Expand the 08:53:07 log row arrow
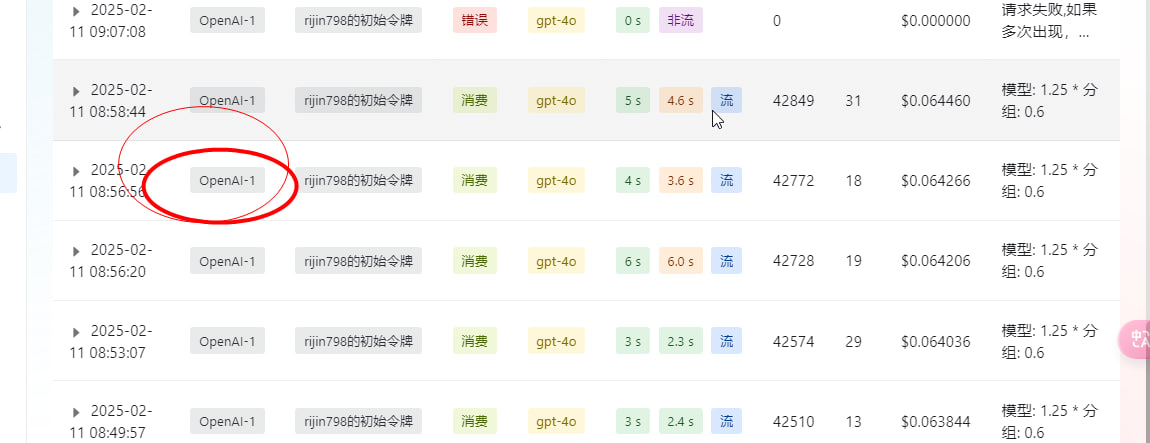The height and width of the screenshot is (443, 1150). (76, 332)
